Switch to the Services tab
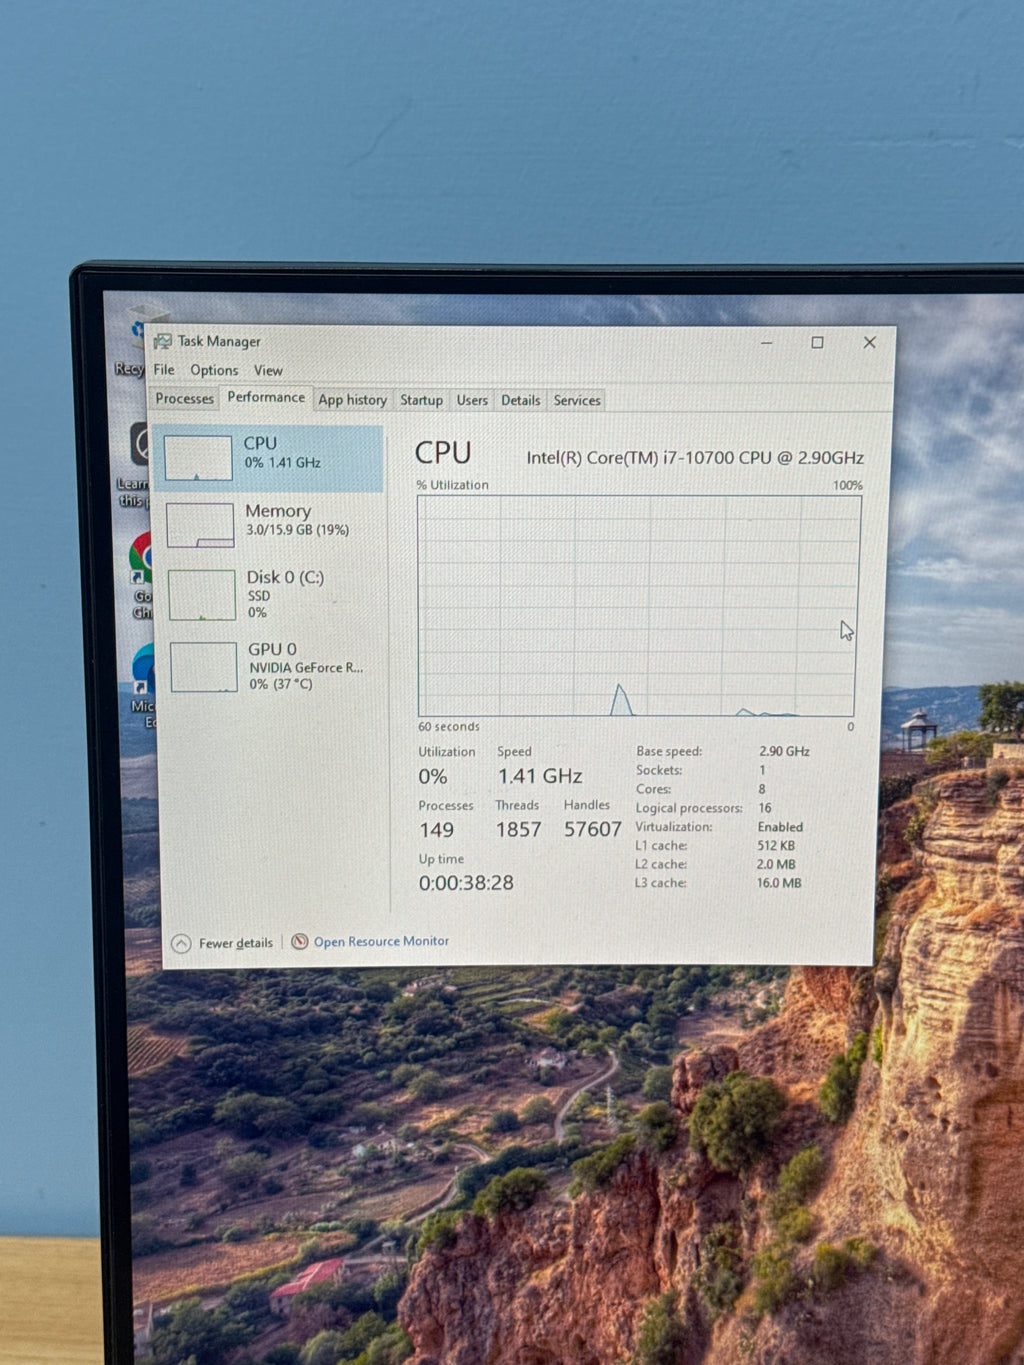Screen dimensions: 1024x1365 (x=577, y=400)
